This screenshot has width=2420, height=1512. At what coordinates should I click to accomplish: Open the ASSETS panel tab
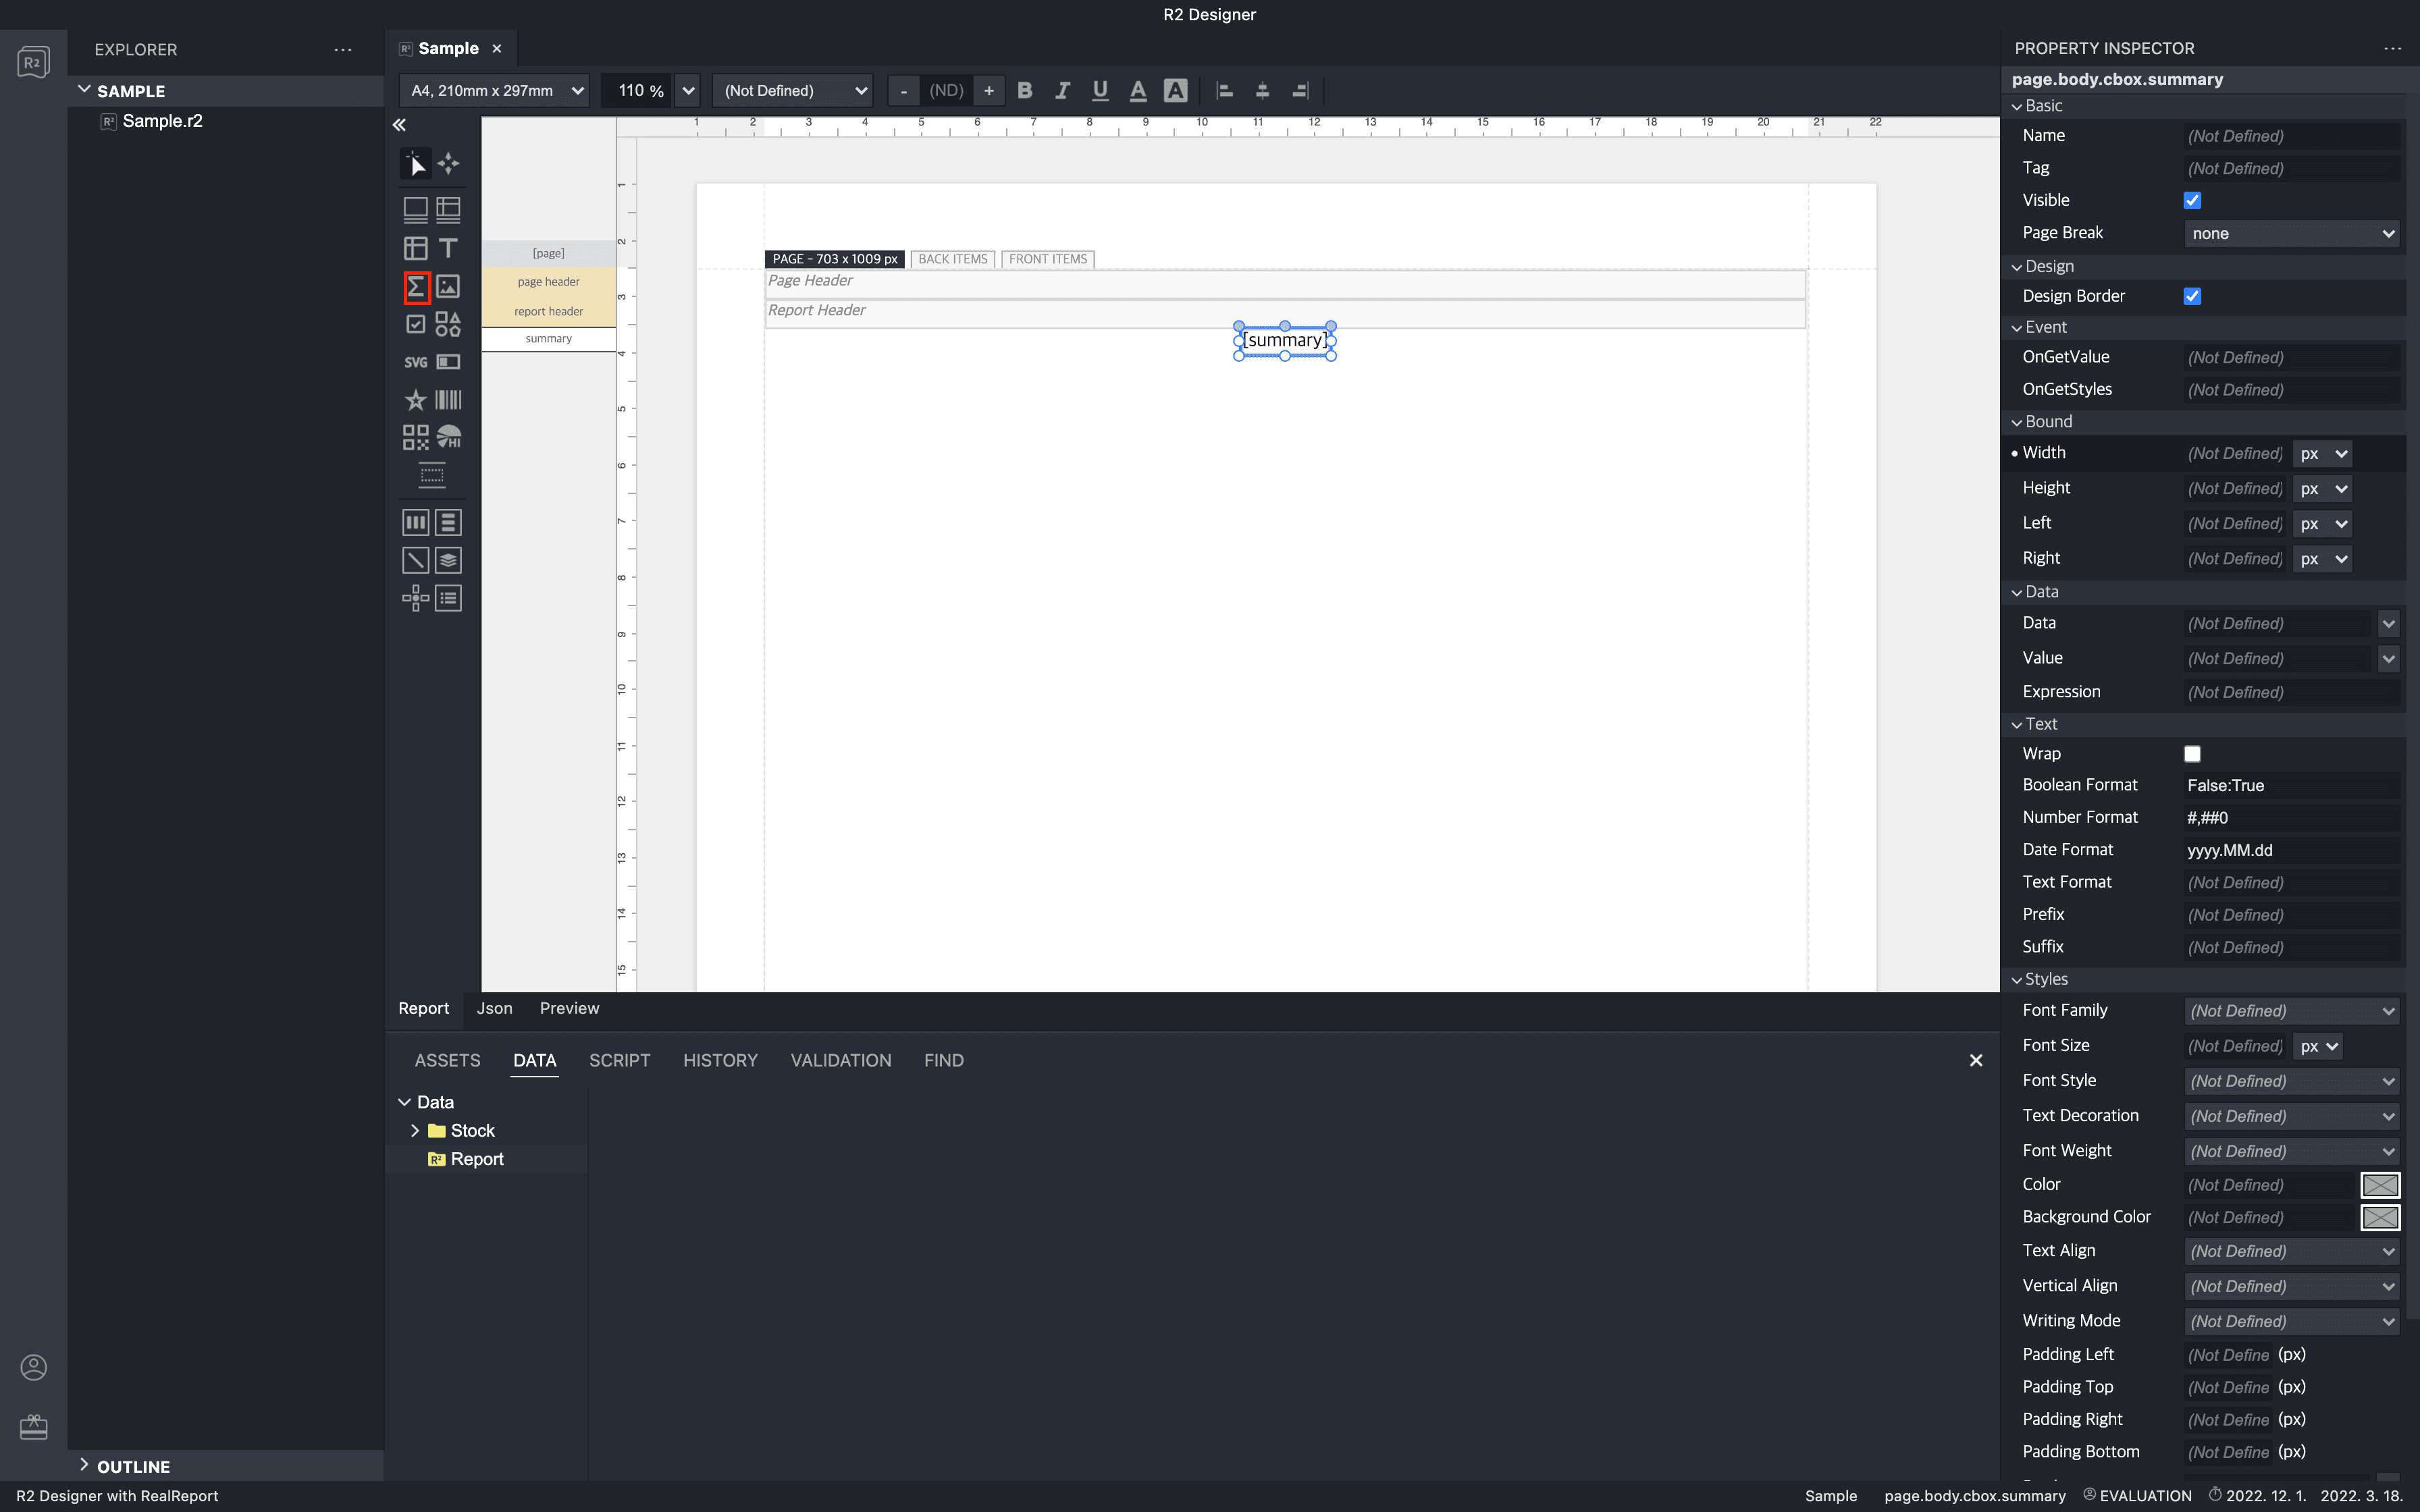pos(447,1060)
